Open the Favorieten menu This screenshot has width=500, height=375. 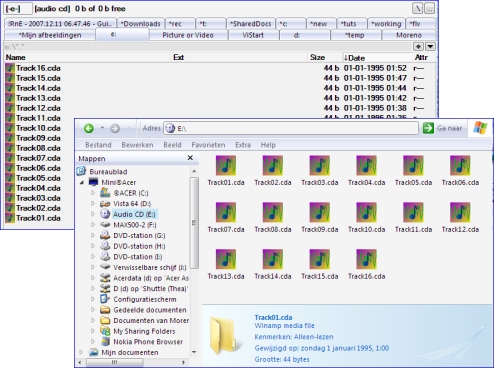click(x=208, y=145)
